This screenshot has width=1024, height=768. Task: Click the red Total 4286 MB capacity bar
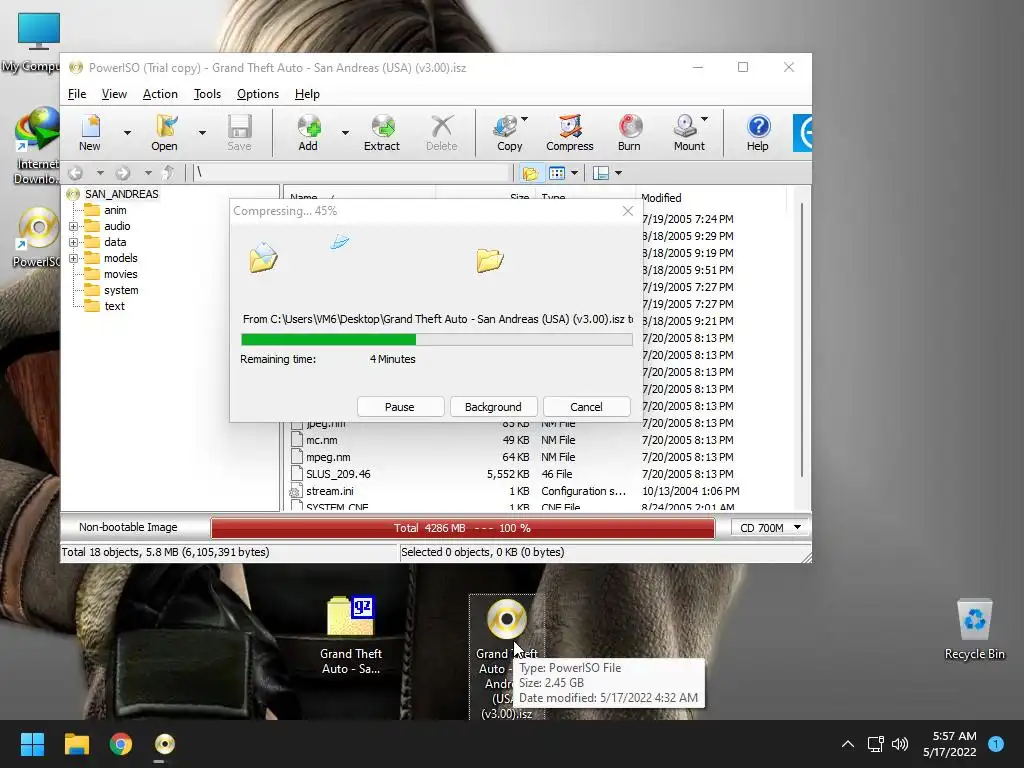click(x=462, y=528)
